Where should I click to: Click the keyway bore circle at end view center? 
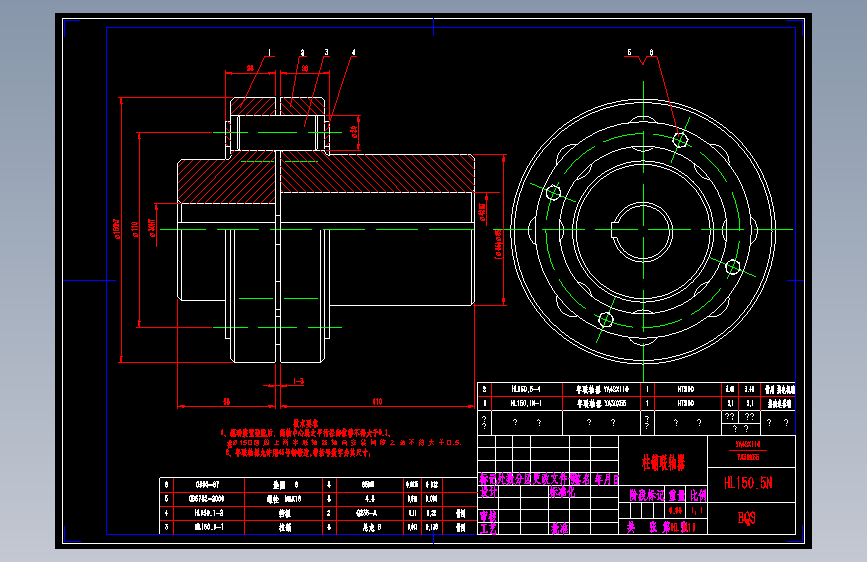pos(644,230)
